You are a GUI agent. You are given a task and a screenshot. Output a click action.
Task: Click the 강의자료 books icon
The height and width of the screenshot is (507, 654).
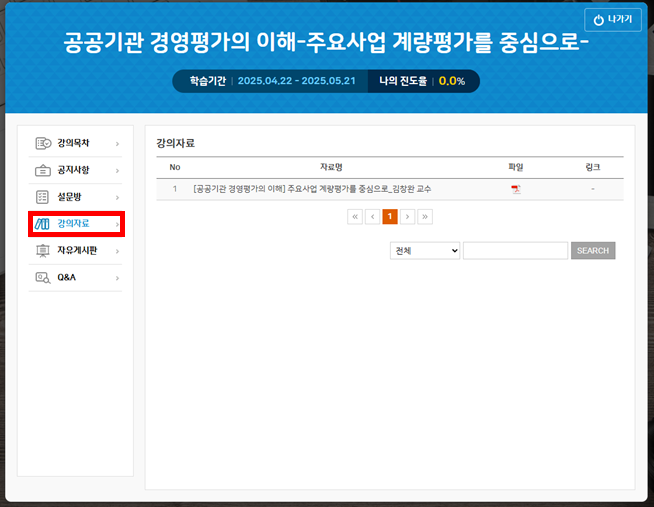(x=42, y=223)
